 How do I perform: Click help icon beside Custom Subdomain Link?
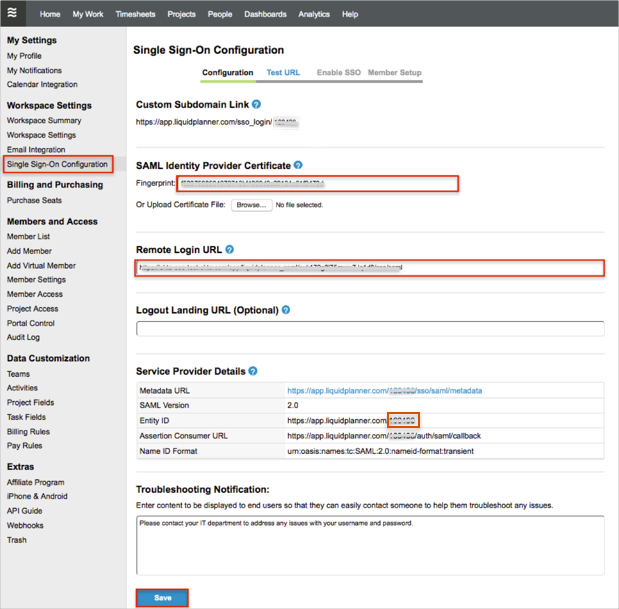tap(257, 104)
